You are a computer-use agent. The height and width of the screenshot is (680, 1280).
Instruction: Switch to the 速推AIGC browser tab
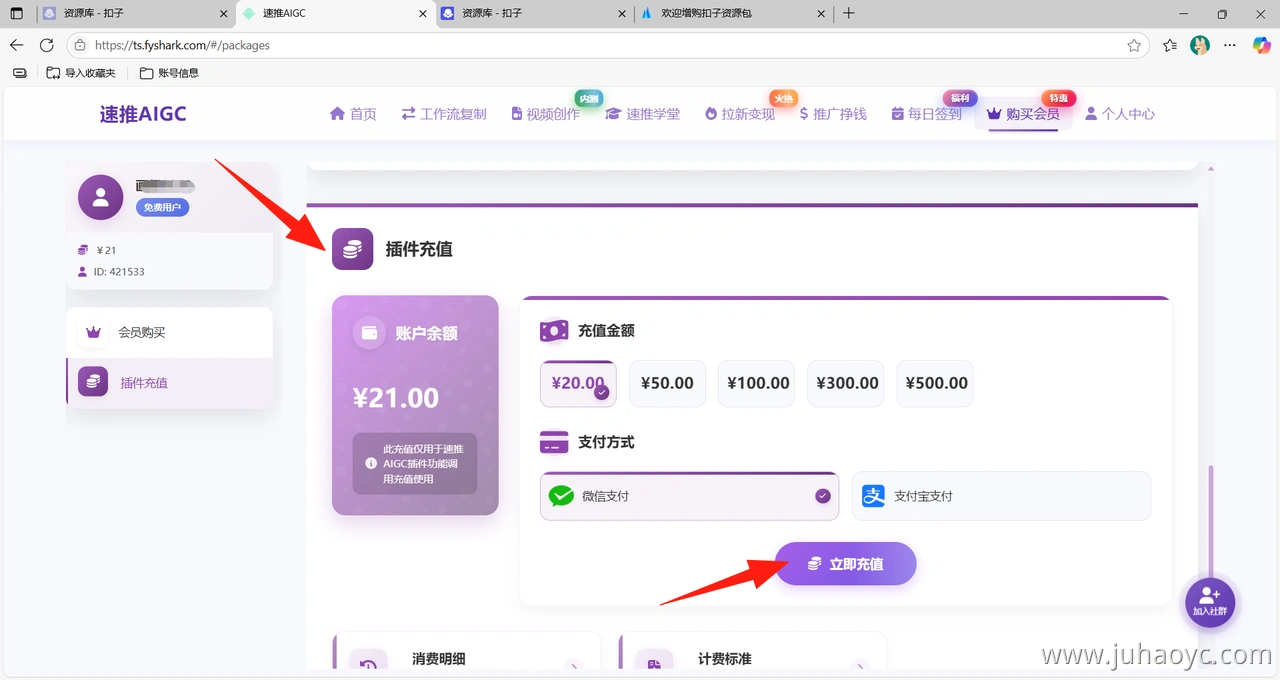point(334,14)
